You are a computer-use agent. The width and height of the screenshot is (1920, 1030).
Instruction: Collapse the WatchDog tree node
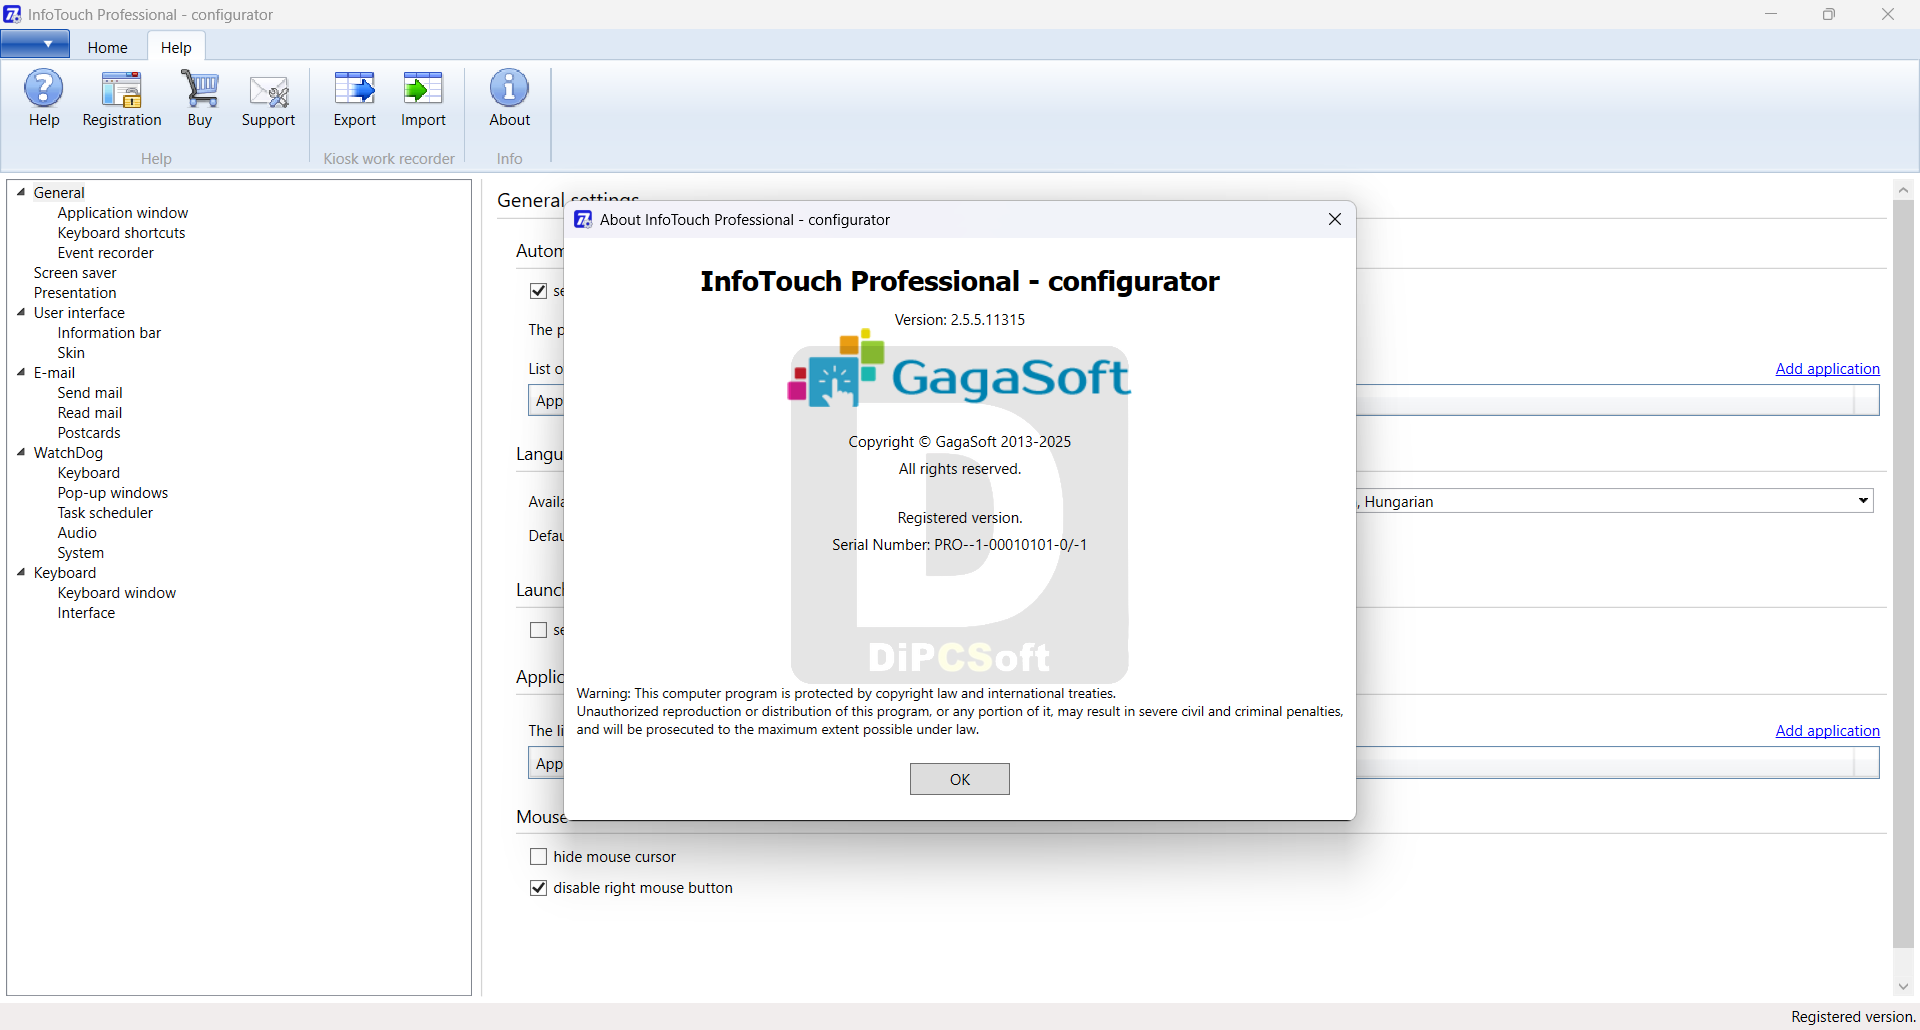click(21, 452)
